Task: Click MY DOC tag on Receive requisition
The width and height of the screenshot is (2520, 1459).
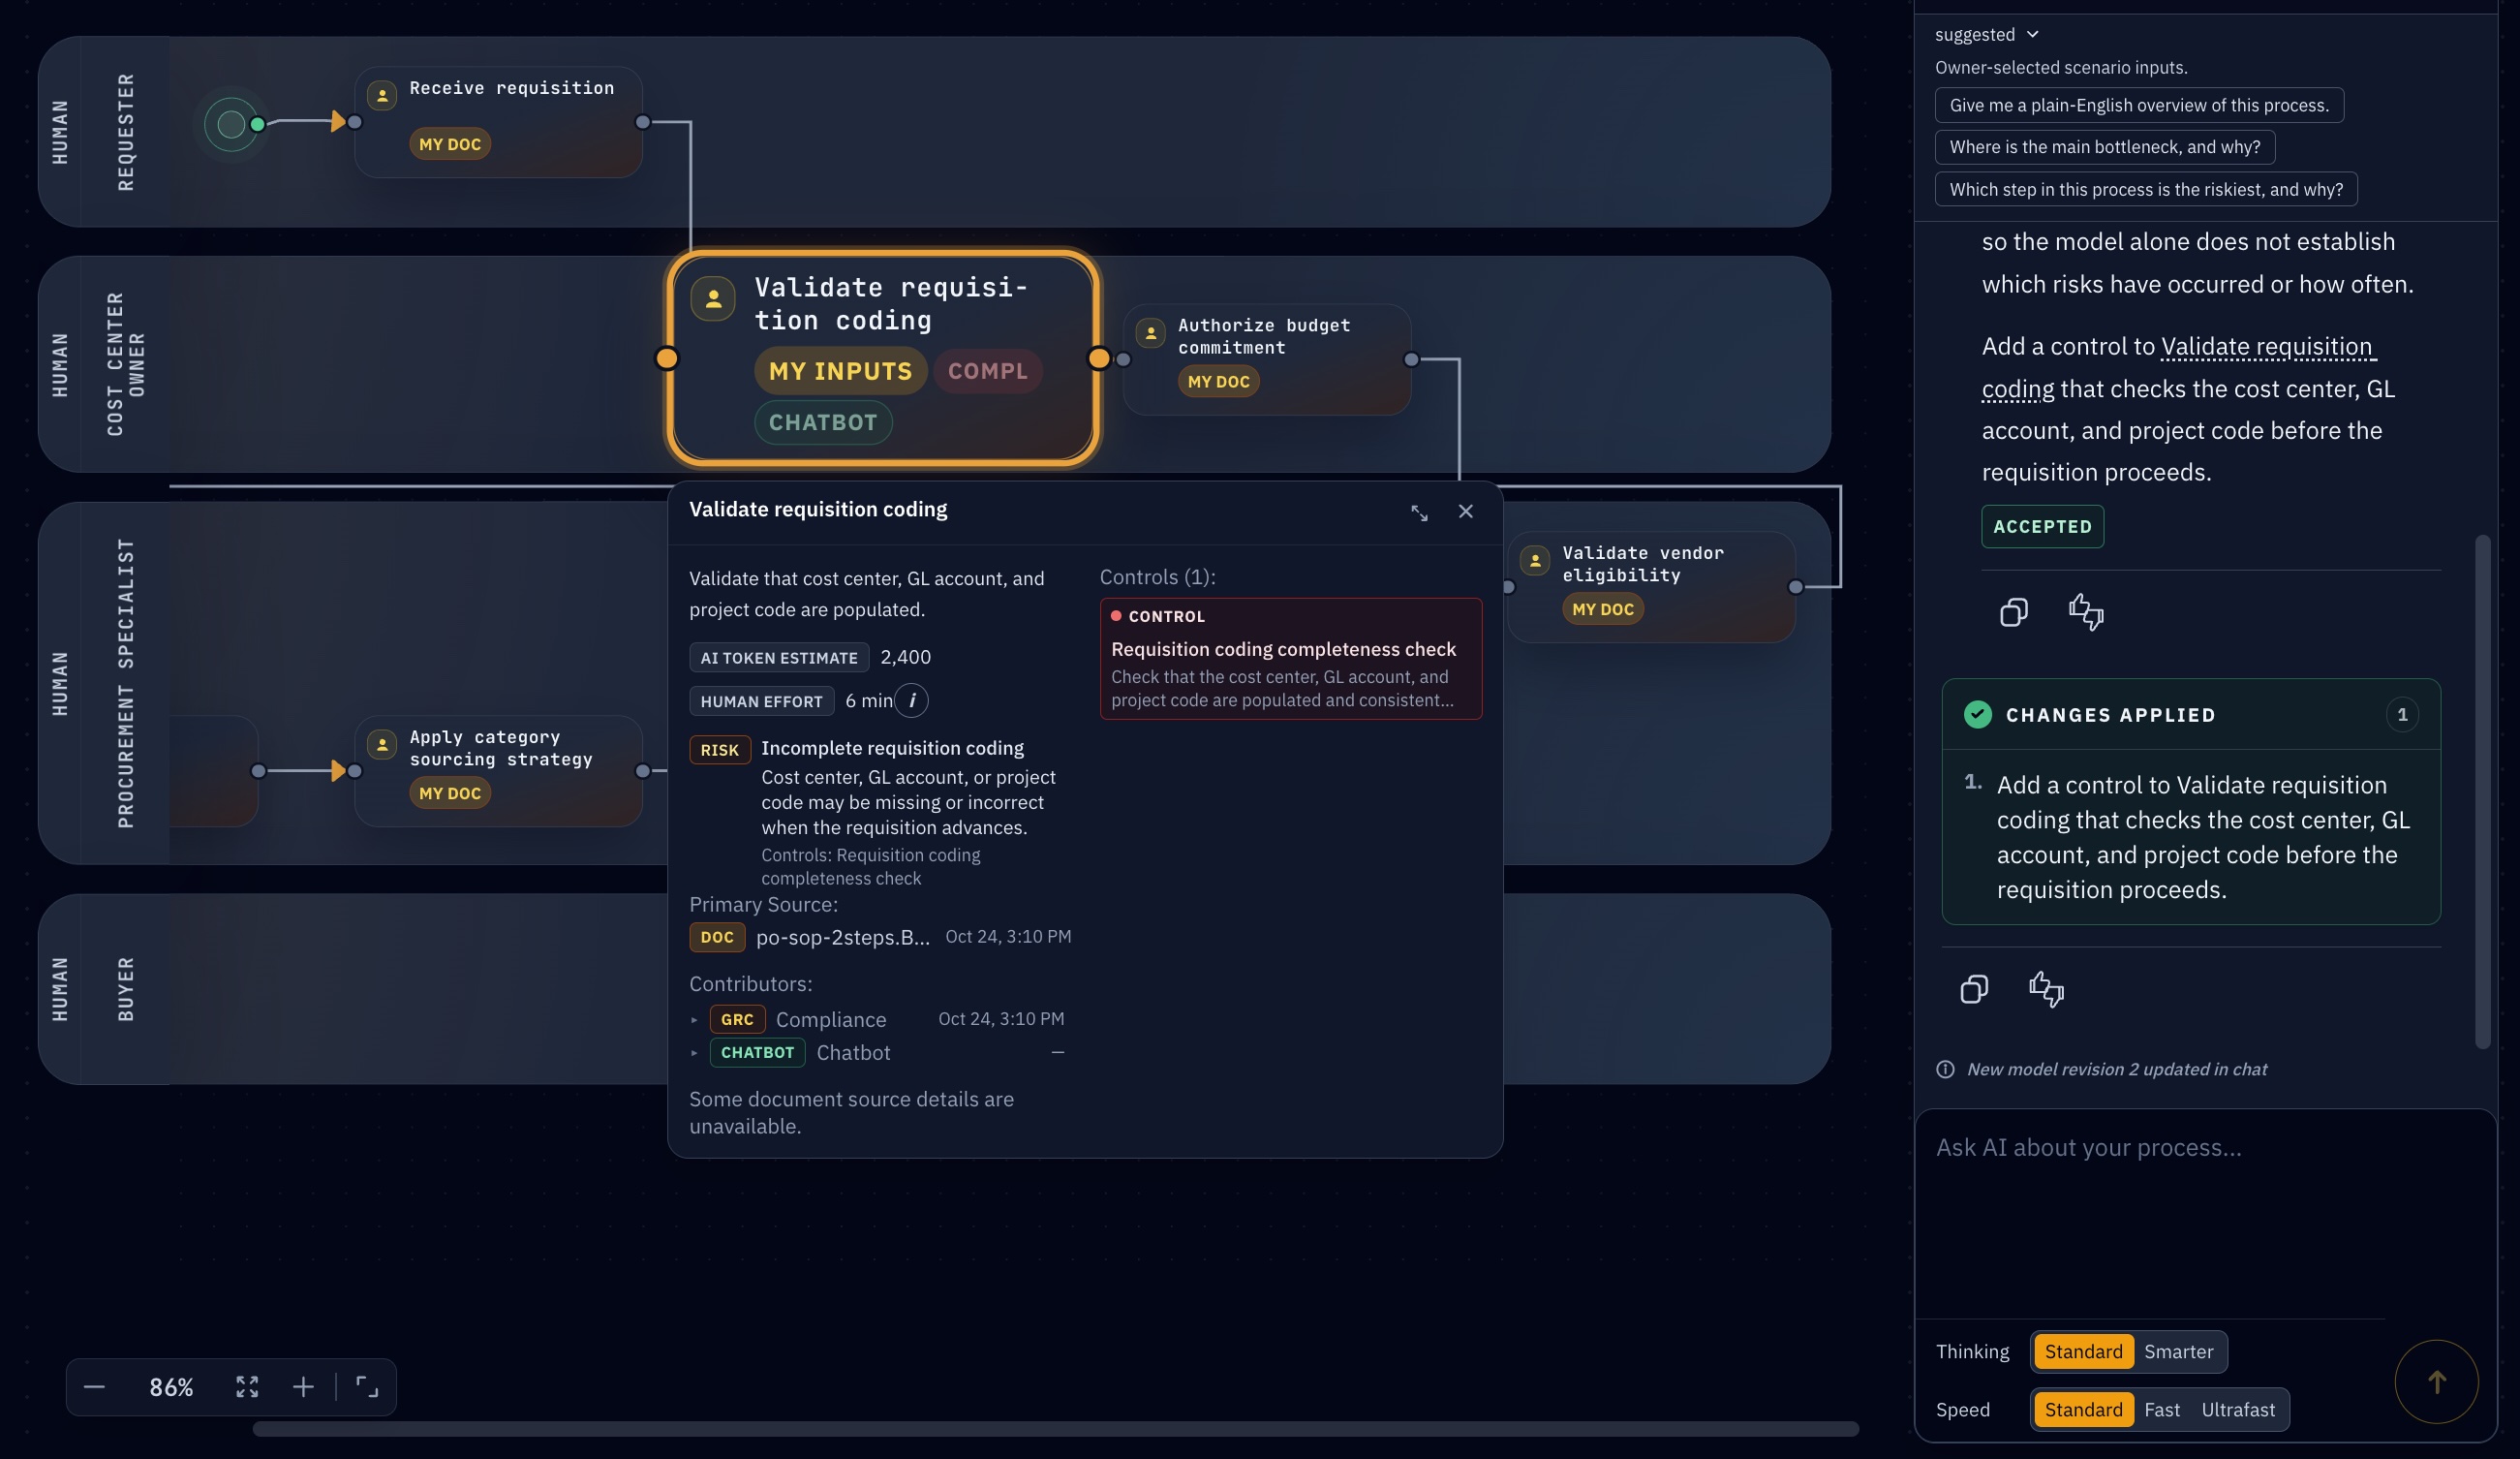Action: coord(449,144)
